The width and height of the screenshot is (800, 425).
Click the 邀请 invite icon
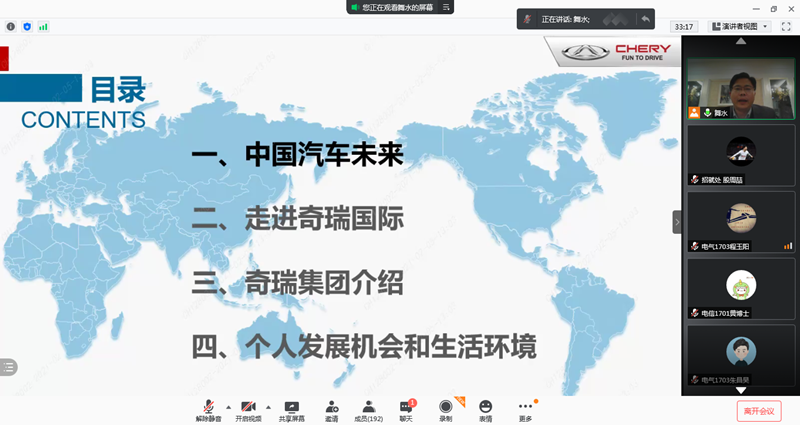331,410
